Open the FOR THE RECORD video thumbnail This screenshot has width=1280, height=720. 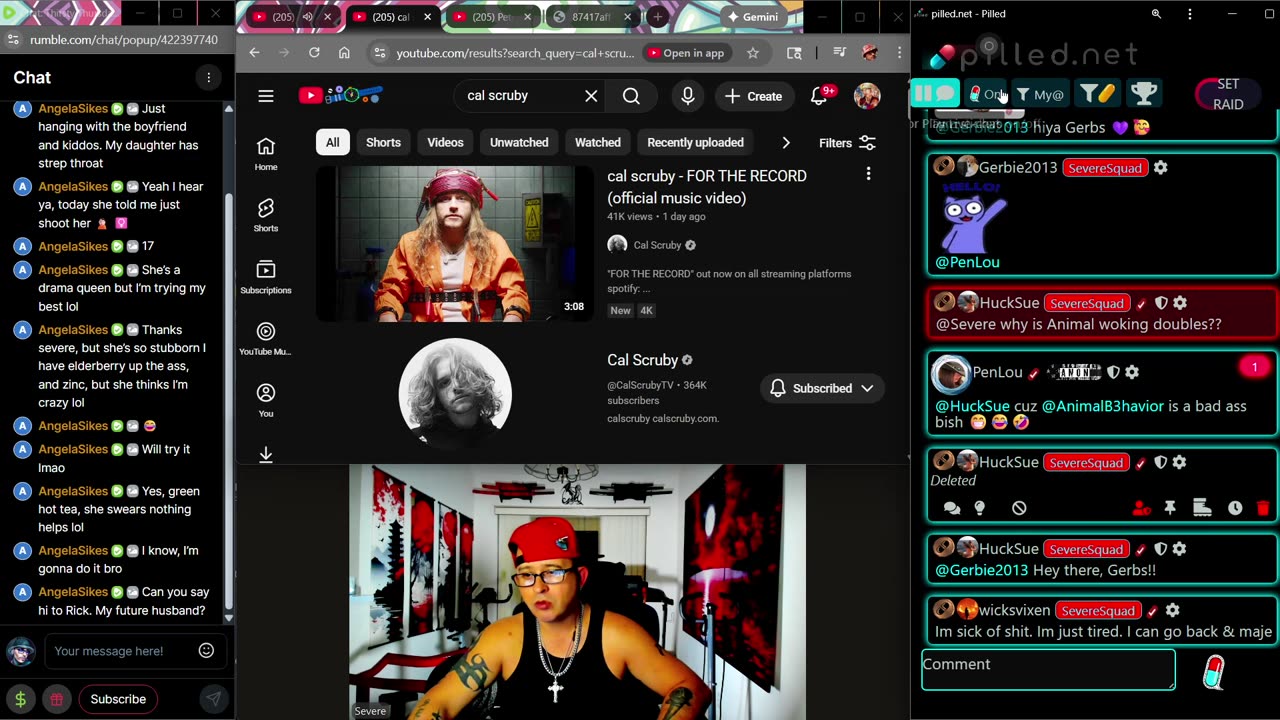tap(455, 243)
